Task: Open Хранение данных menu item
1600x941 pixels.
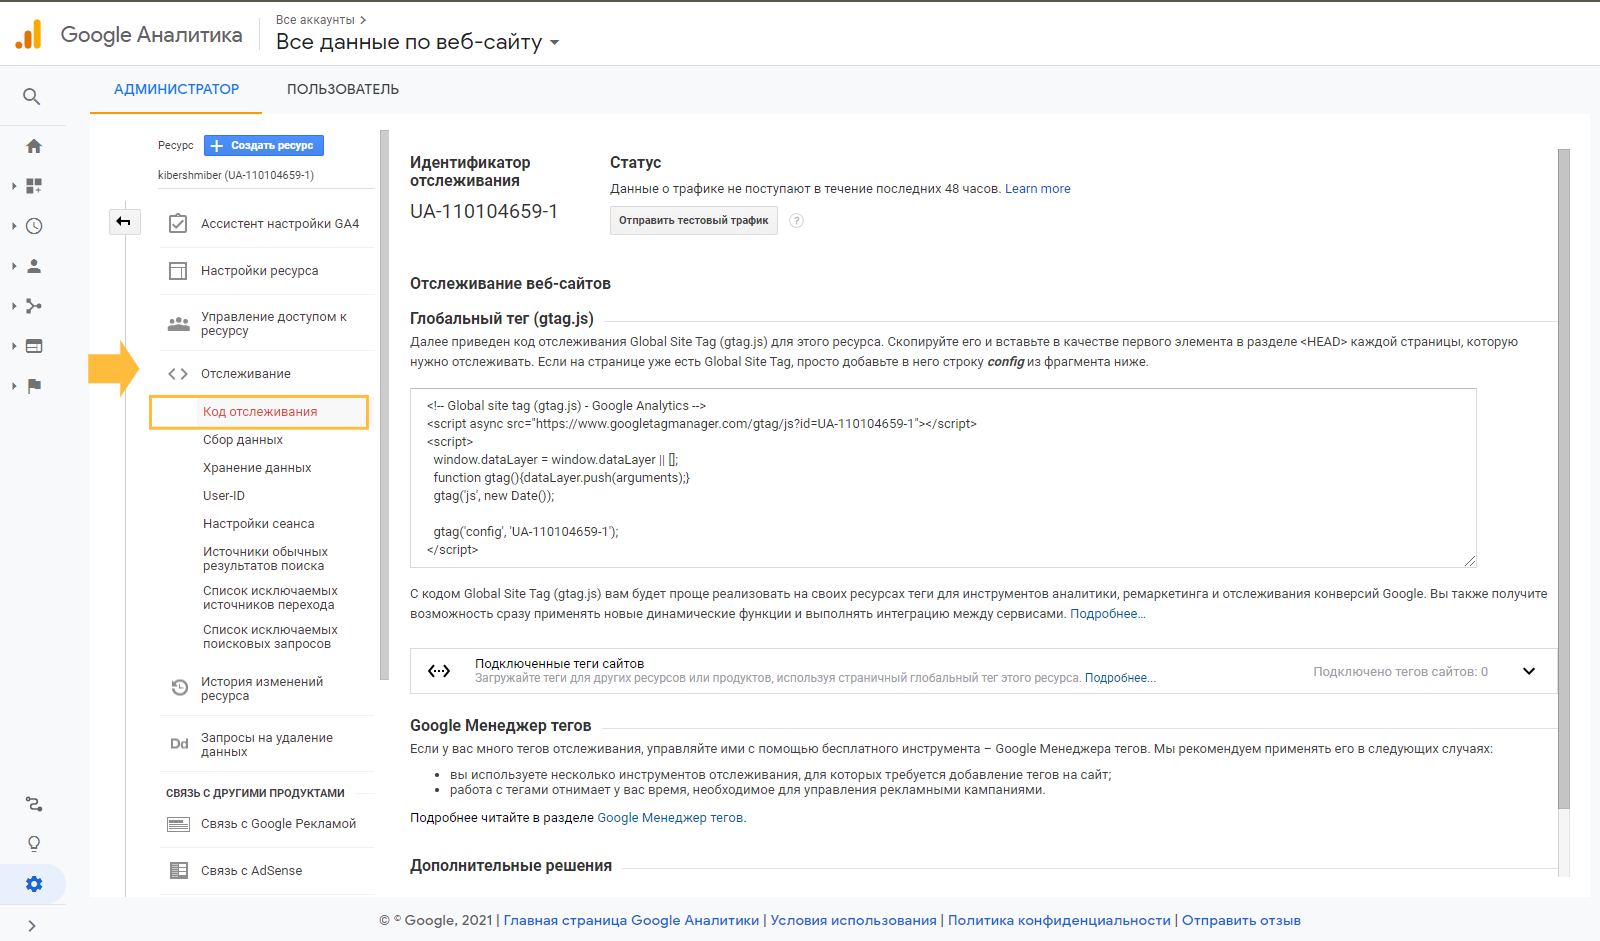Action: [x=257, y=468]
